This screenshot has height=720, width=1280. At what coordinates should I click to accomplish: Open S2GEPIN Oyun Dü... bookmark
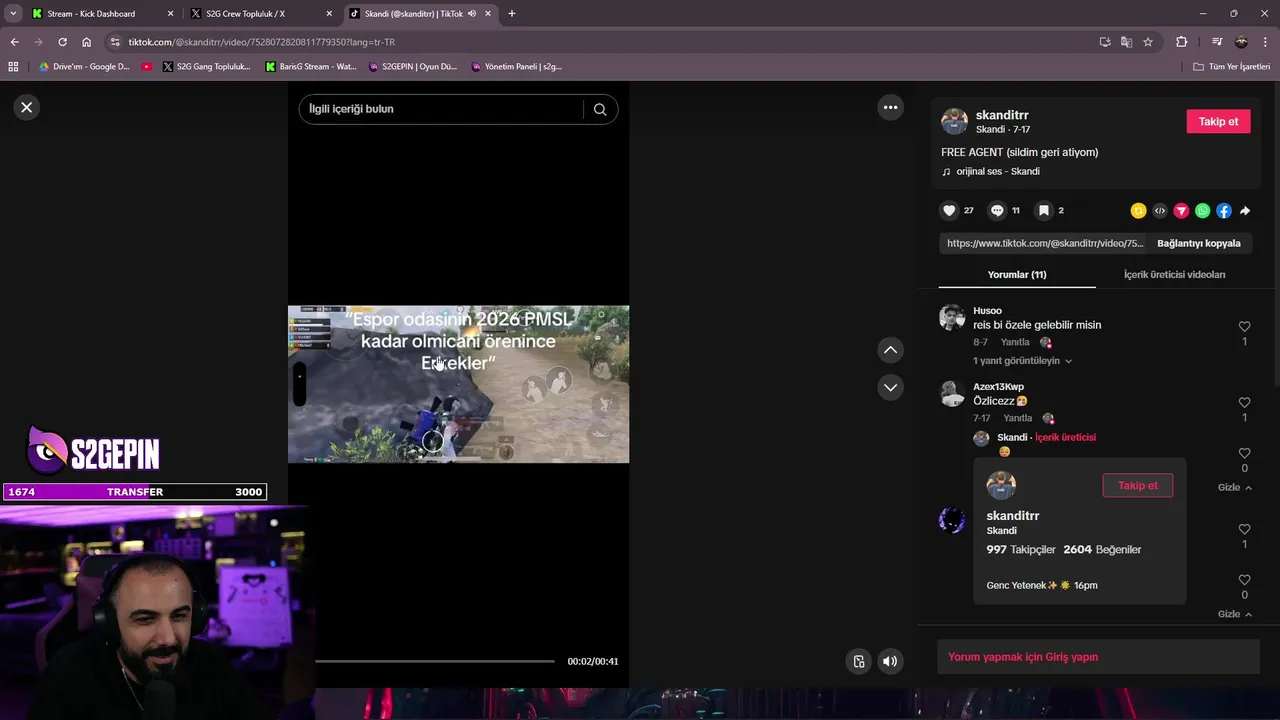(x=413, y=67)
